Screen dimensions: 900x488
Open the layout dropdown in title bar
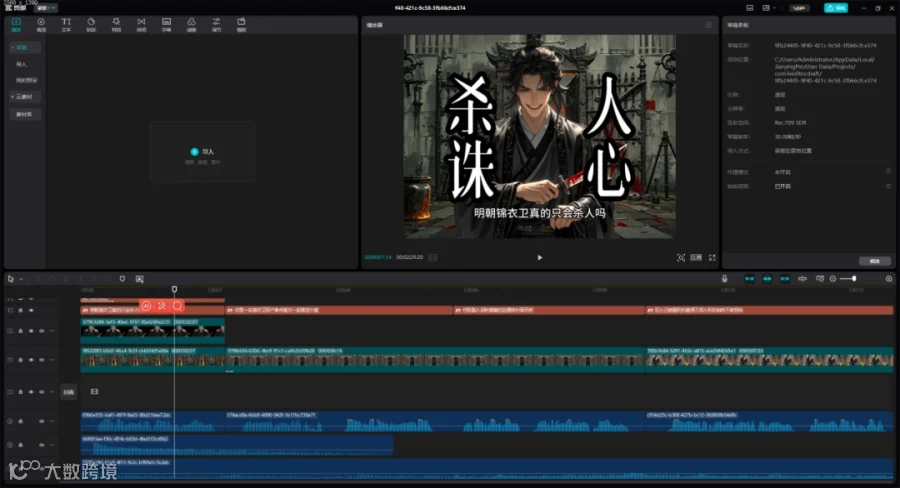coord(768,8)
